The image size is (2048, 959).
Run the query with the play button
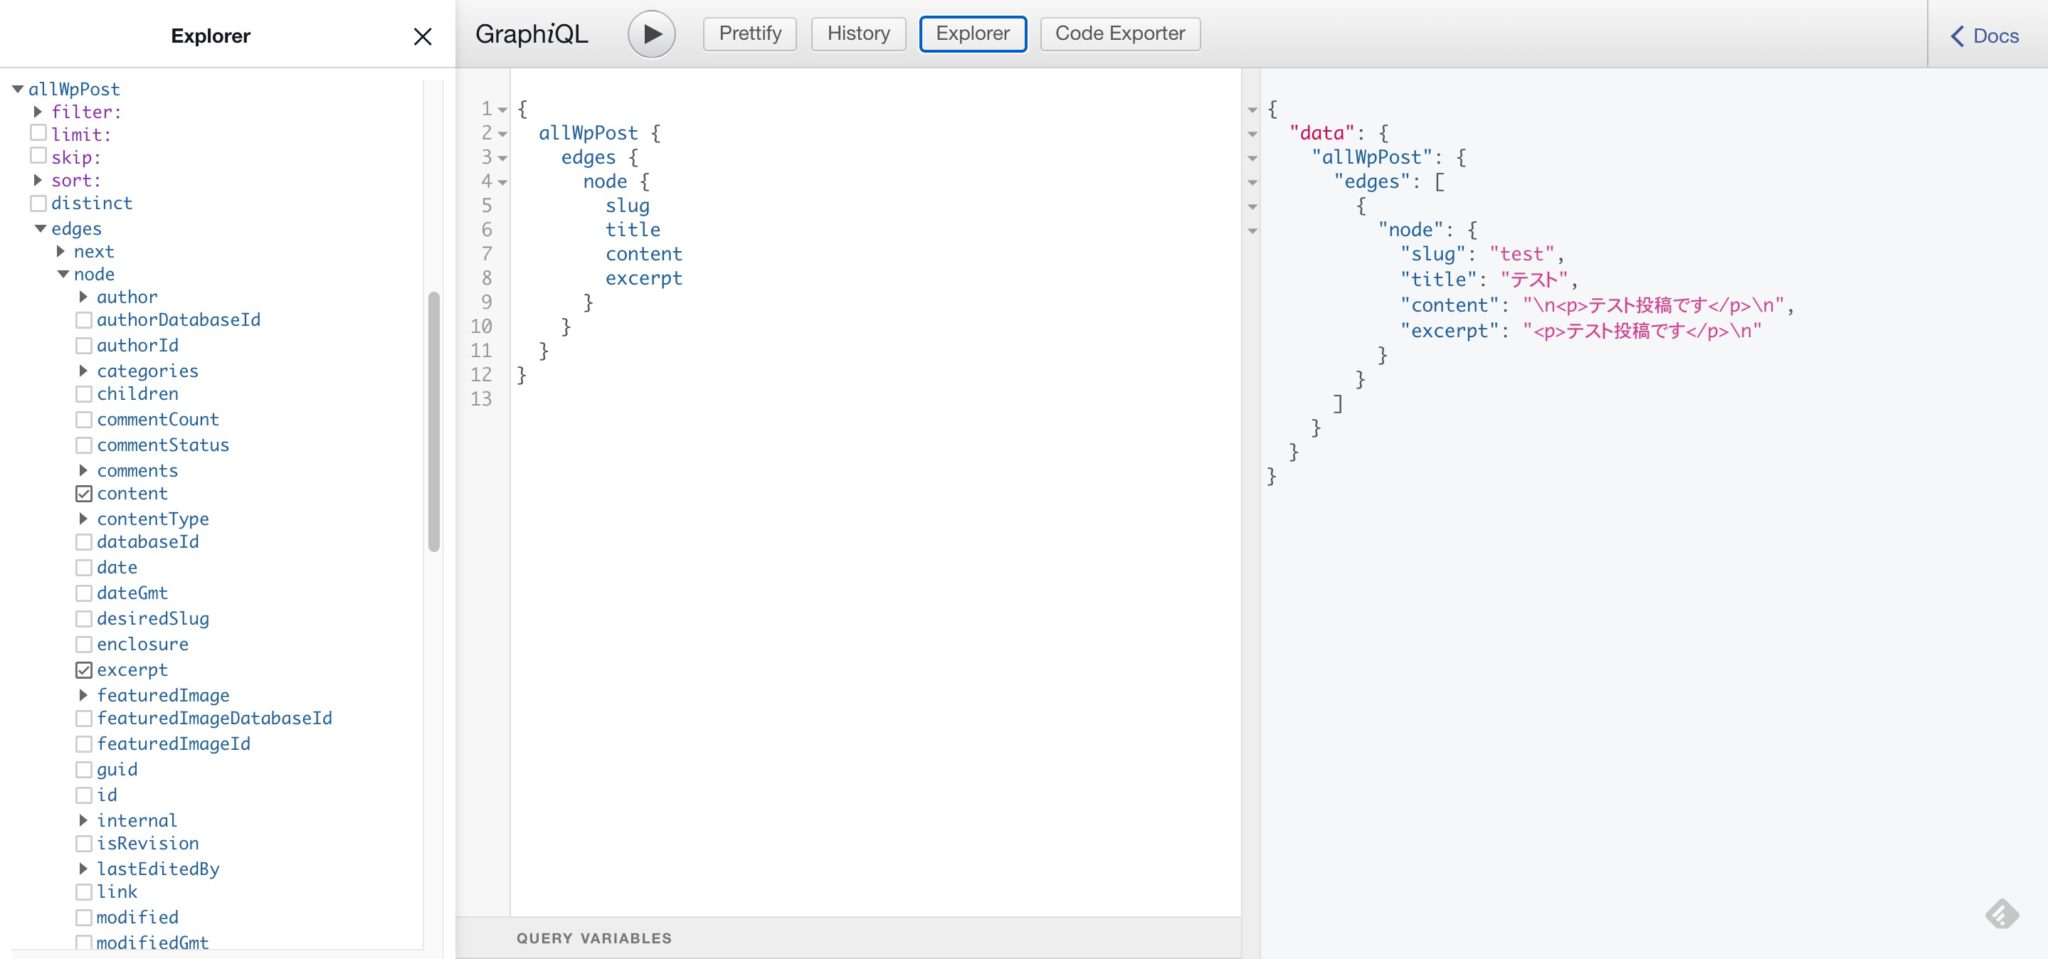[x=651, y=34]
